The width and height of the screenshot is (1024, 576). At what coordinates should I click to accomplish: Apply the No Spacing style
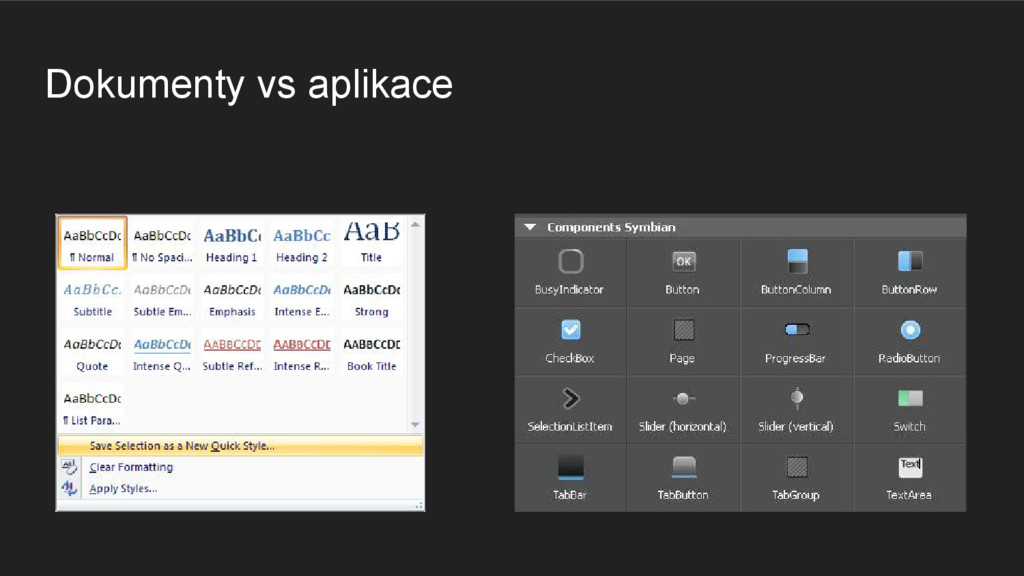click(x=162, y=243)
